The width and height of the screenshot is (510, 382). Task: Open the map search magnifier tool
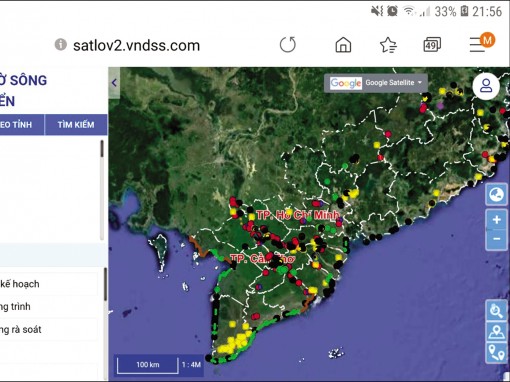coord(496,311)
